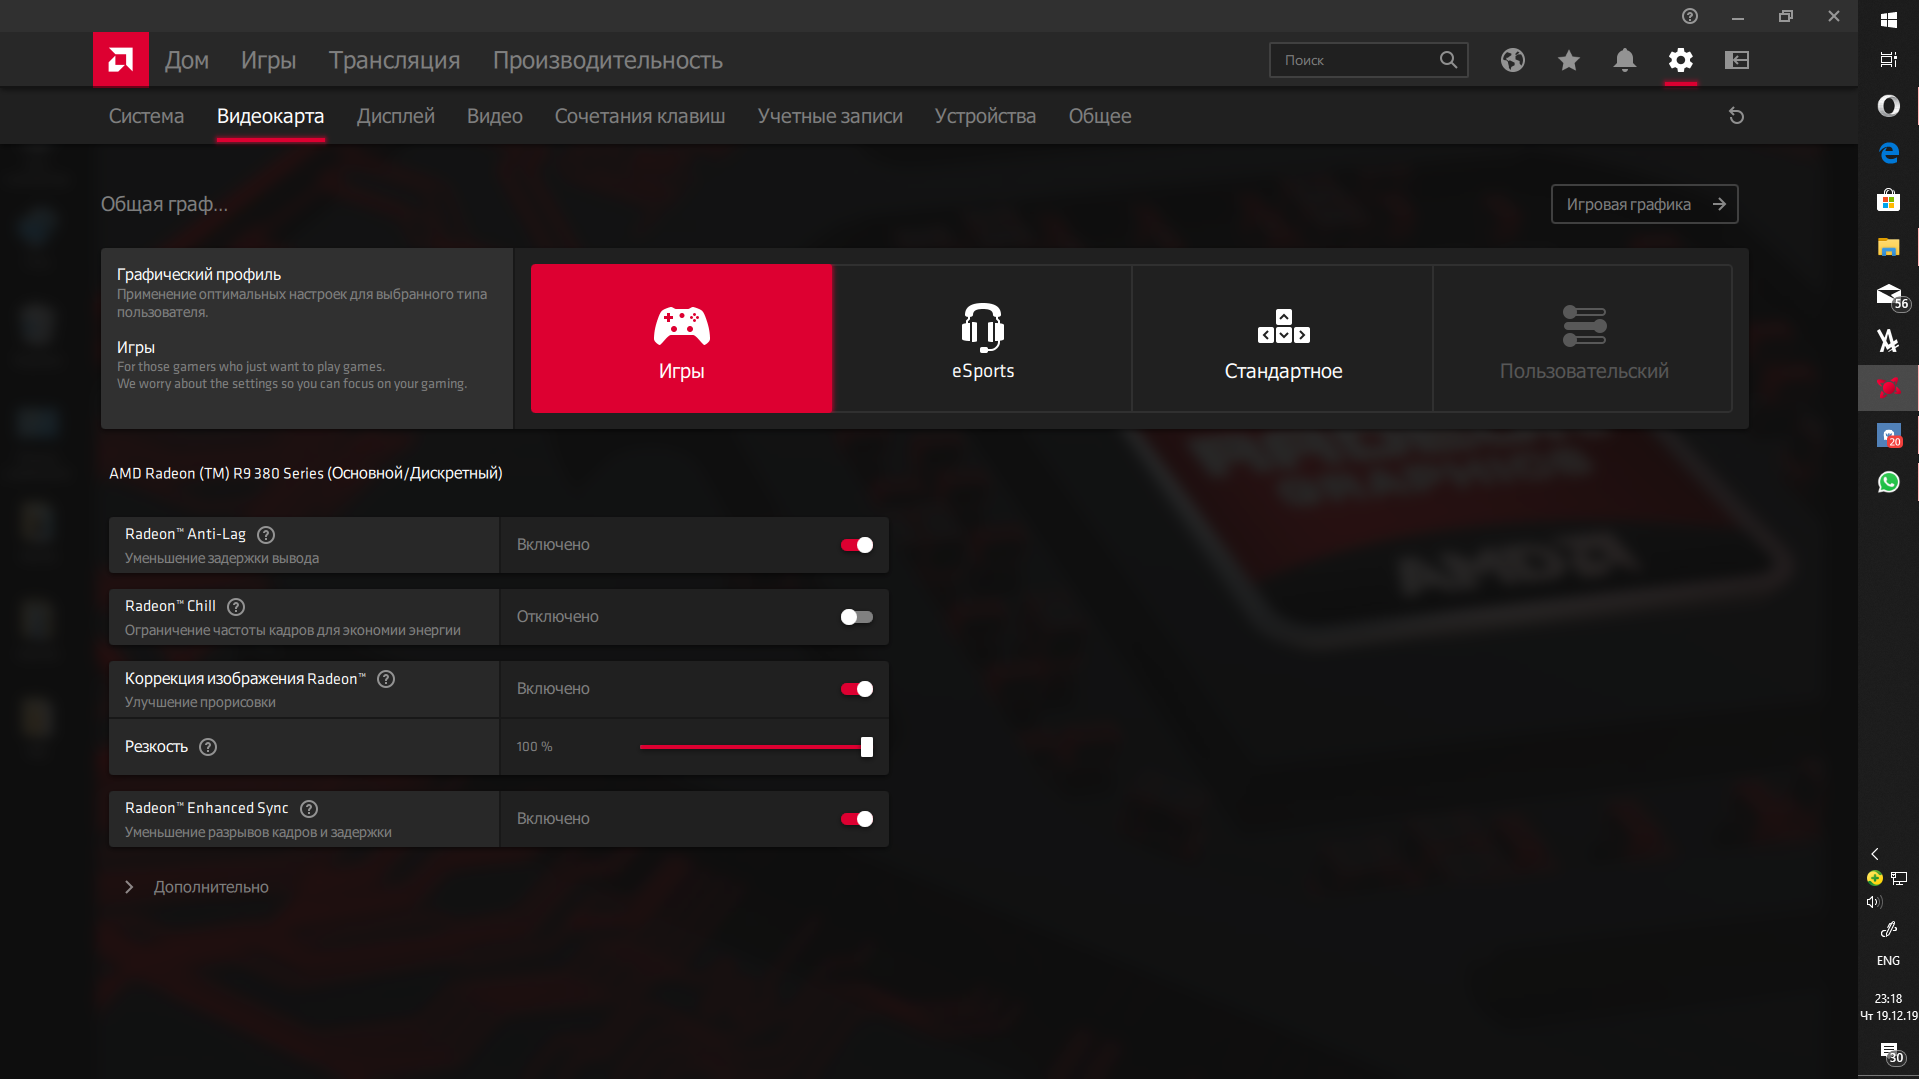The width and height of the screenshot is (1919, 1079).
Task: Select the Игры graphics profile
Action: click(681, 339)
